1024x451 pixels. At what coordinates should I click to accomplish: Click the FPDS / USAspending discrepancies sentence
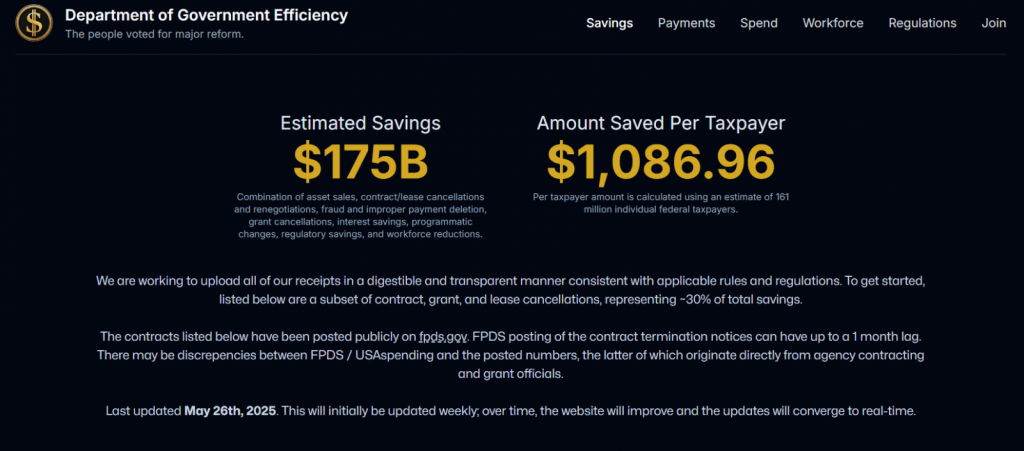[511, 365]
